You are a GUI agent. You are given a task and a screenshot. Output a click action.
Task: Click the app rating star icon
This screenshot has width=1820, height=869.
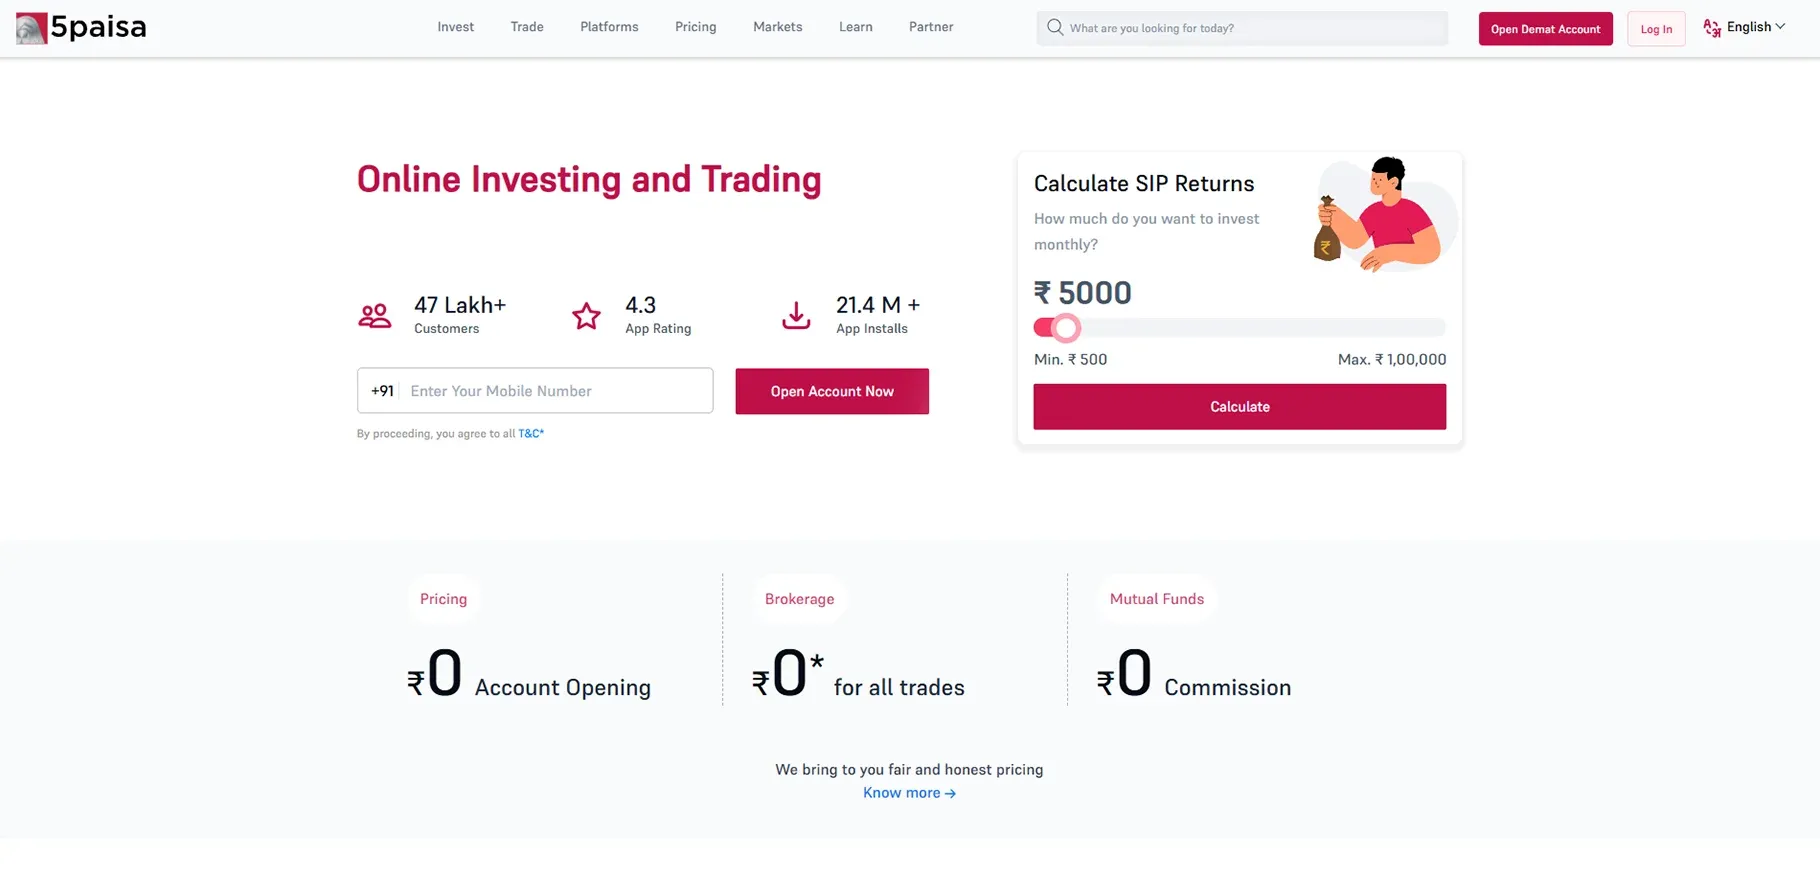point(586,316)
